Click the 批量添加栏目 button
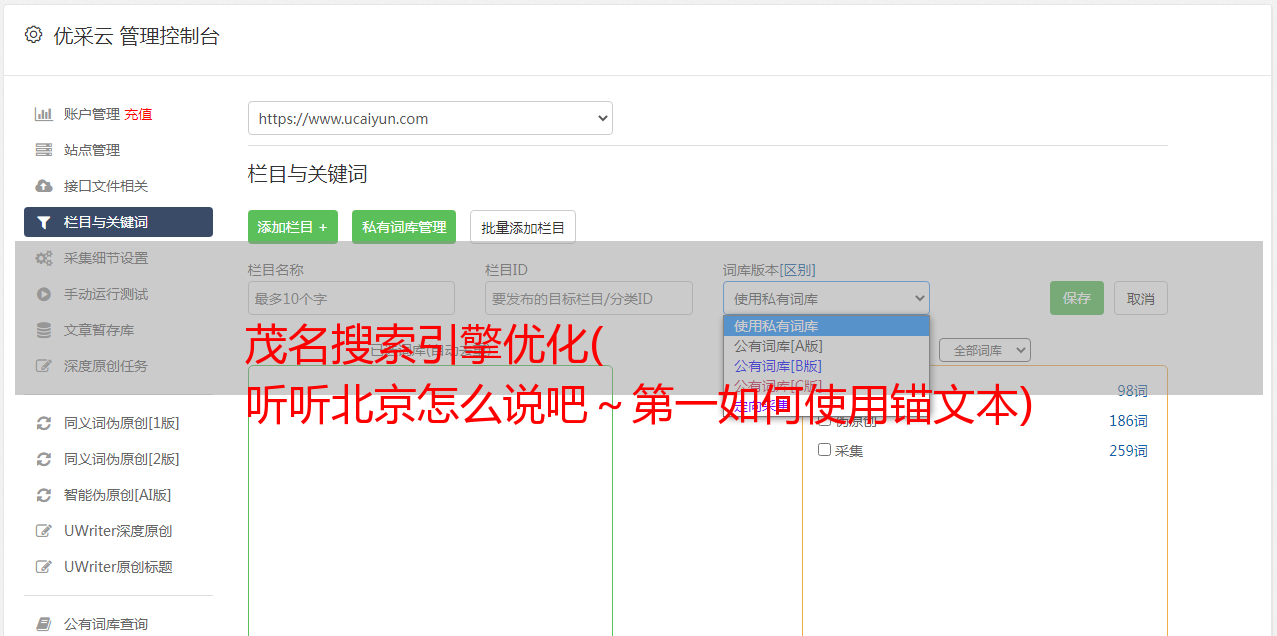 coord(523,227)
